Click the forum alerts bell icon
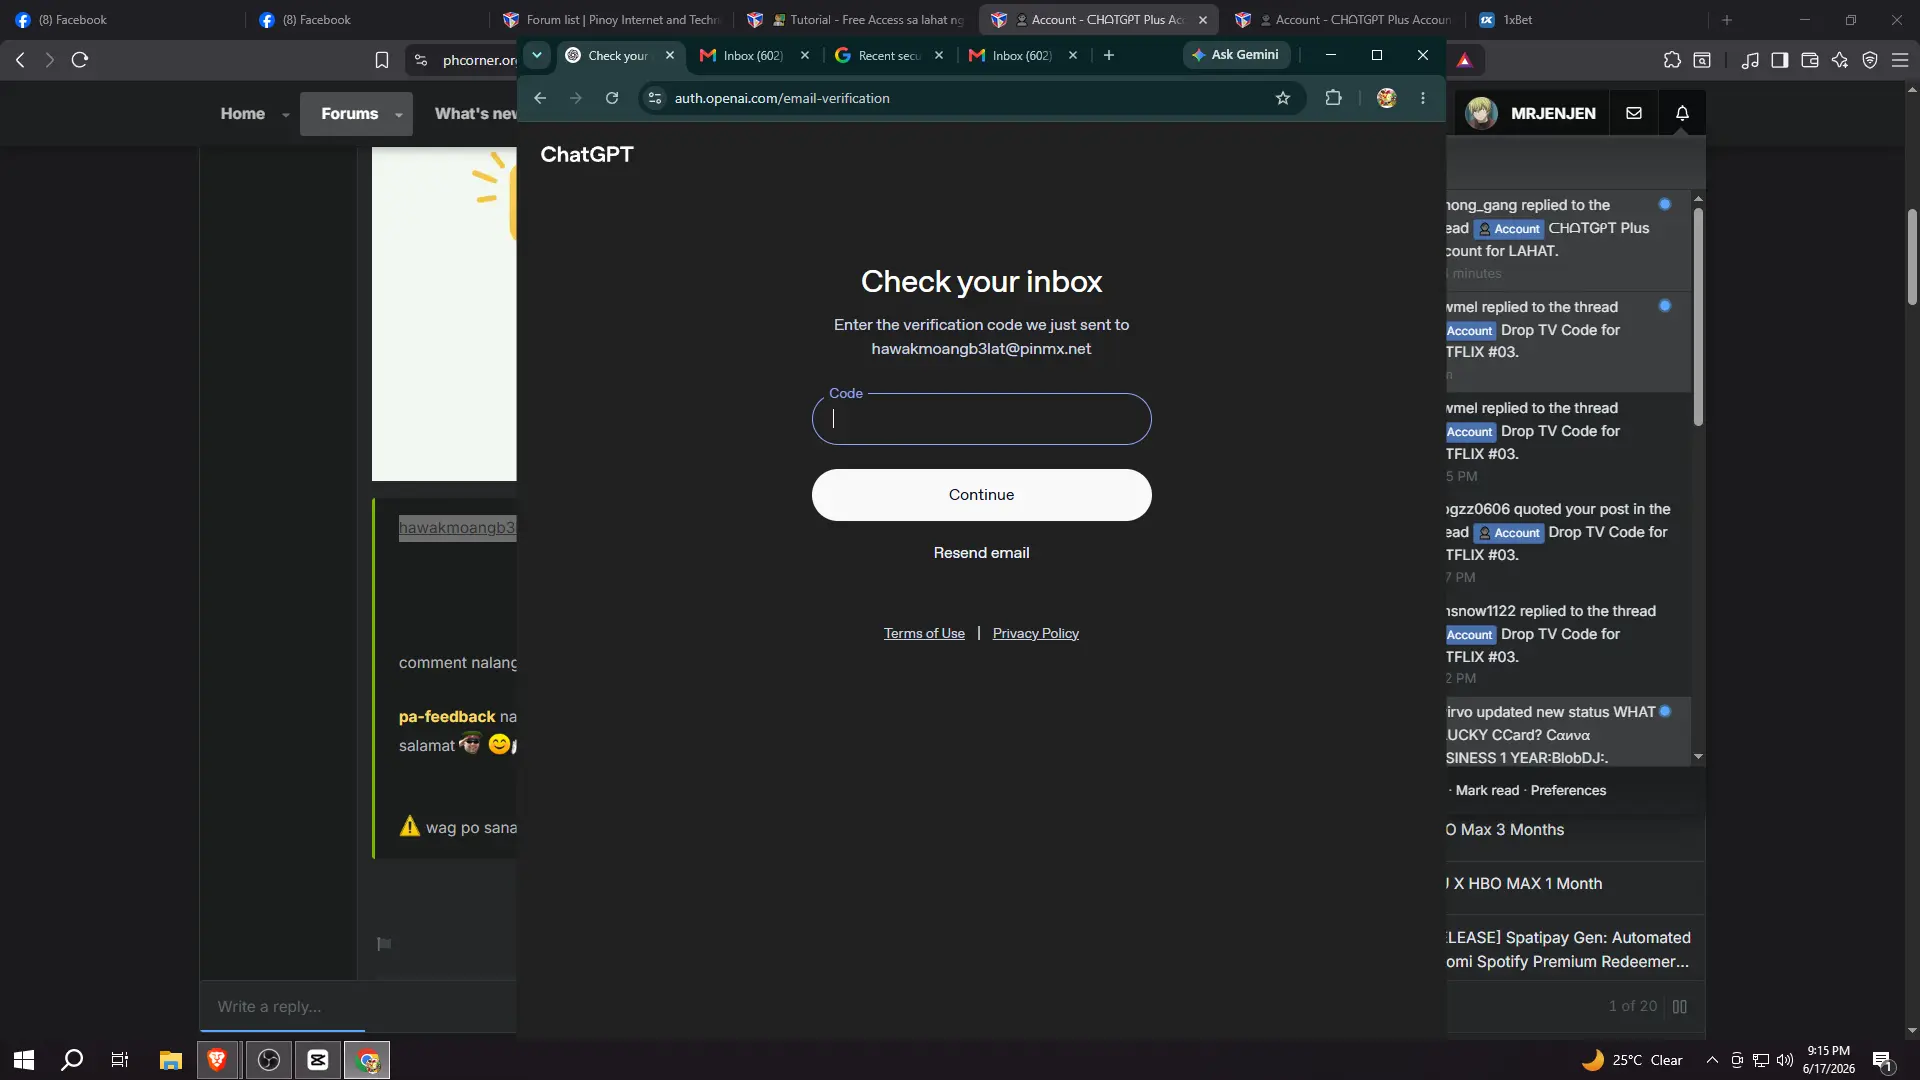Screen dimensions: 1920x1080 pyautogui.click(x=1682, y=113)
